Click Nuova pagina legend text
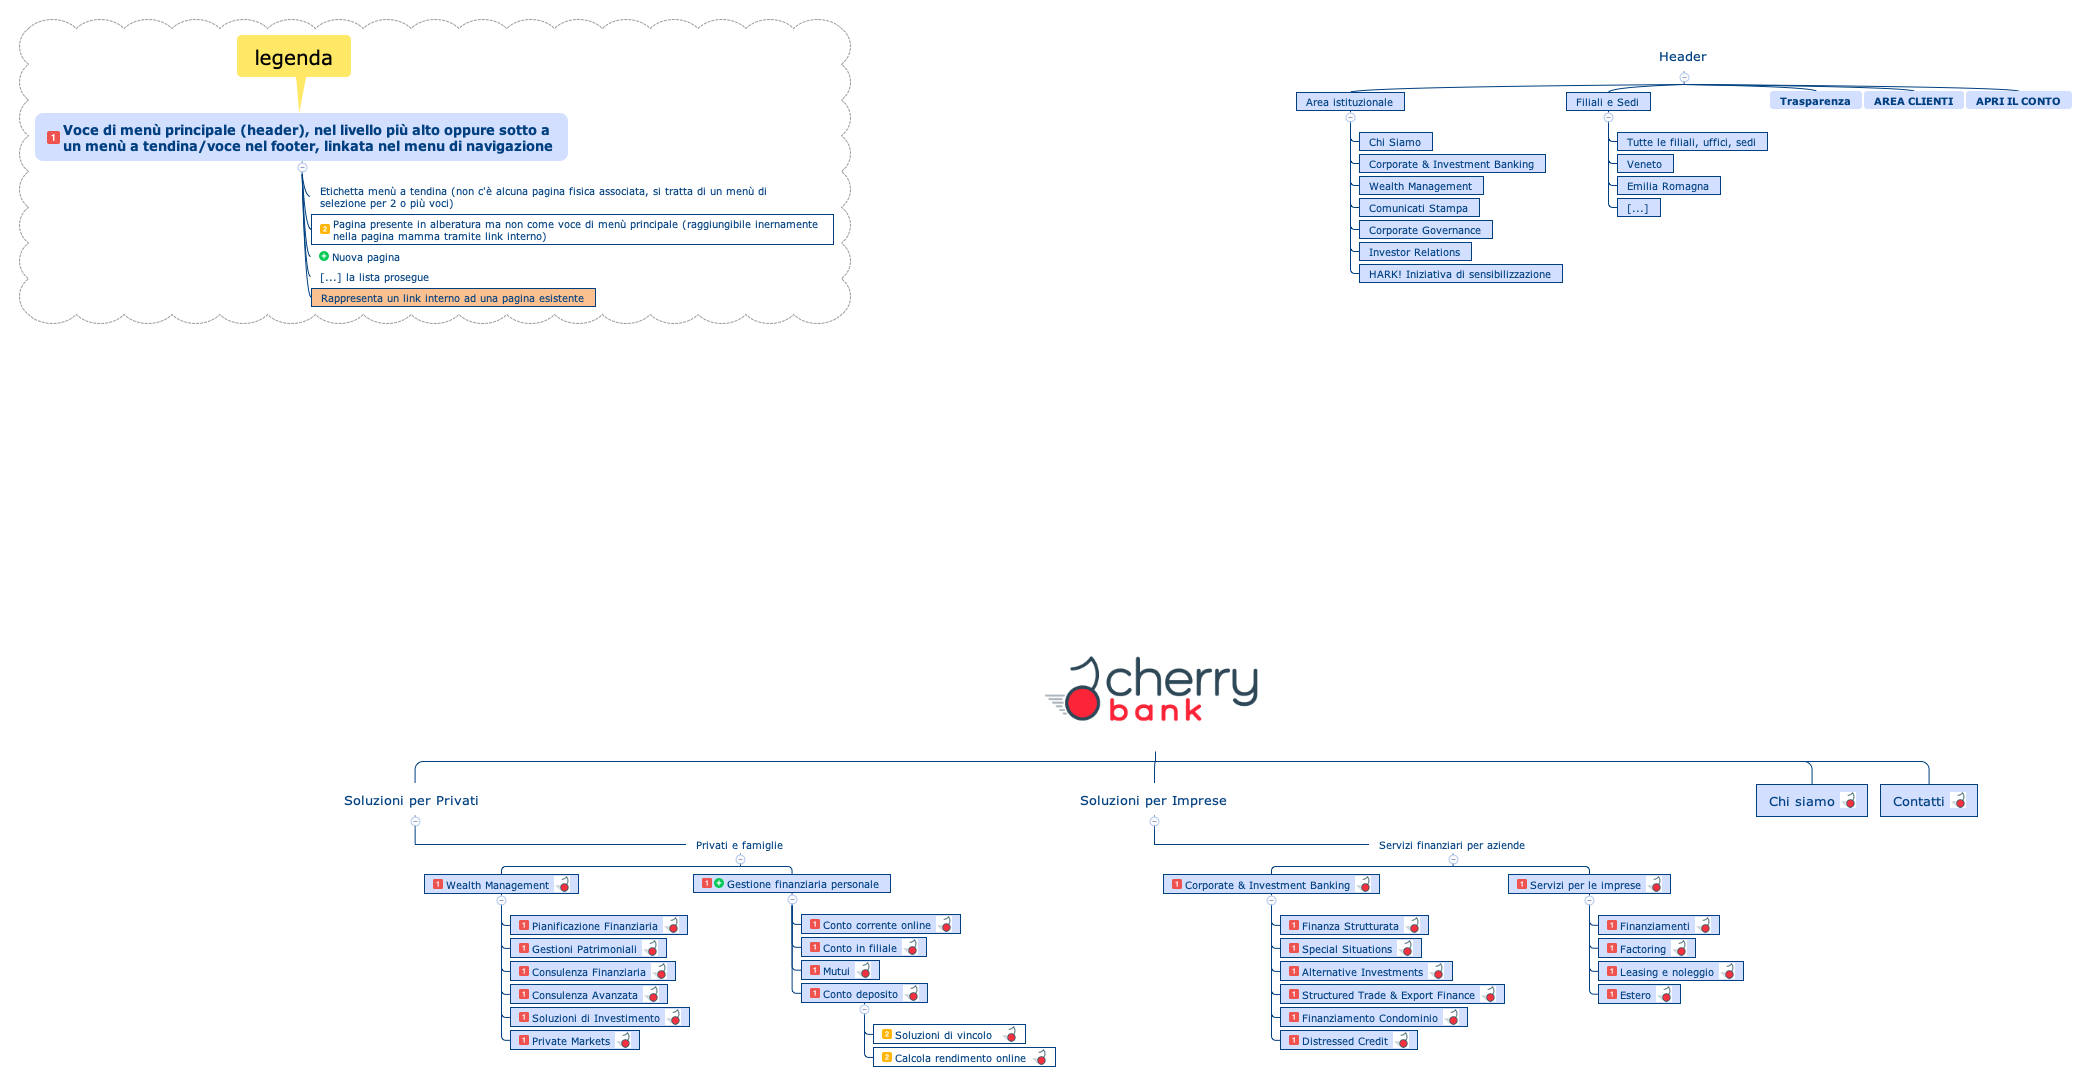This screenshot has height=1083, width=2088. tap(366, 257)
